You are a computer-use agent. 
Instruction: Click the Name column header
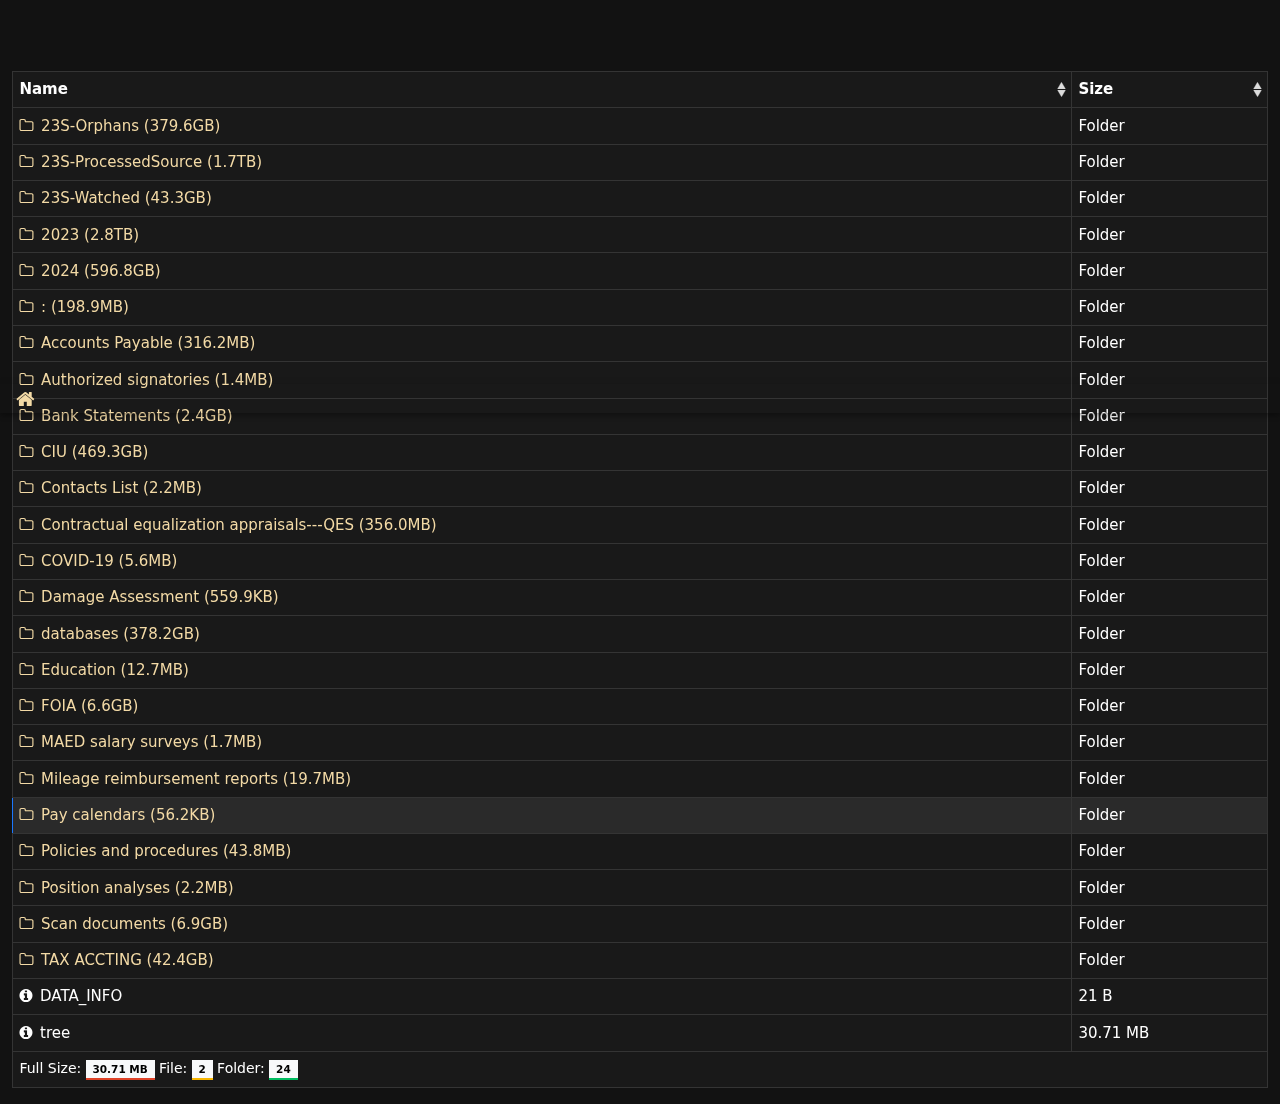click(x=44, y=89)
